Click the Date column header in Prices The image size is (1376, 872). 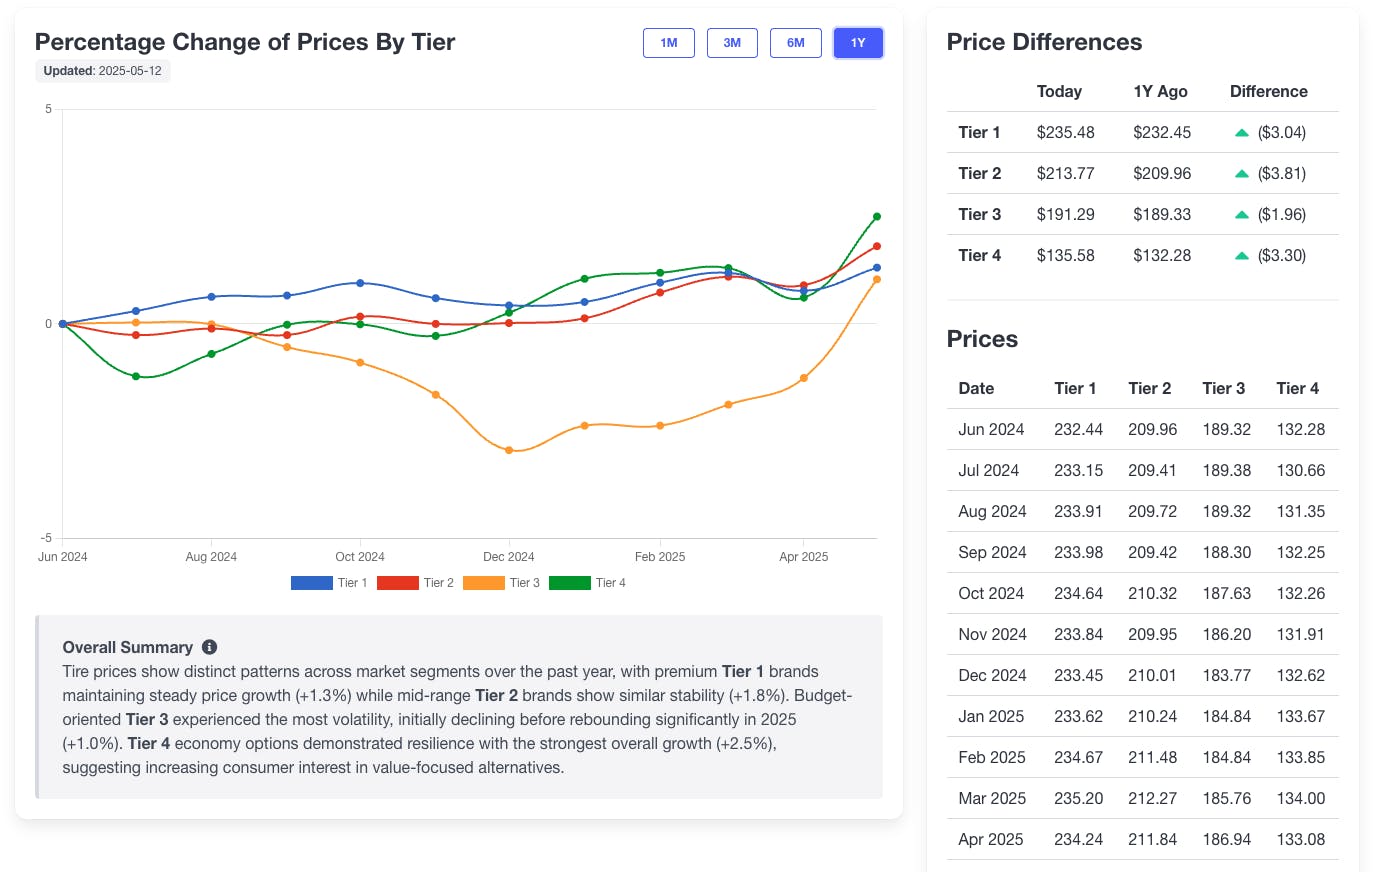click(x=976, y=388)
